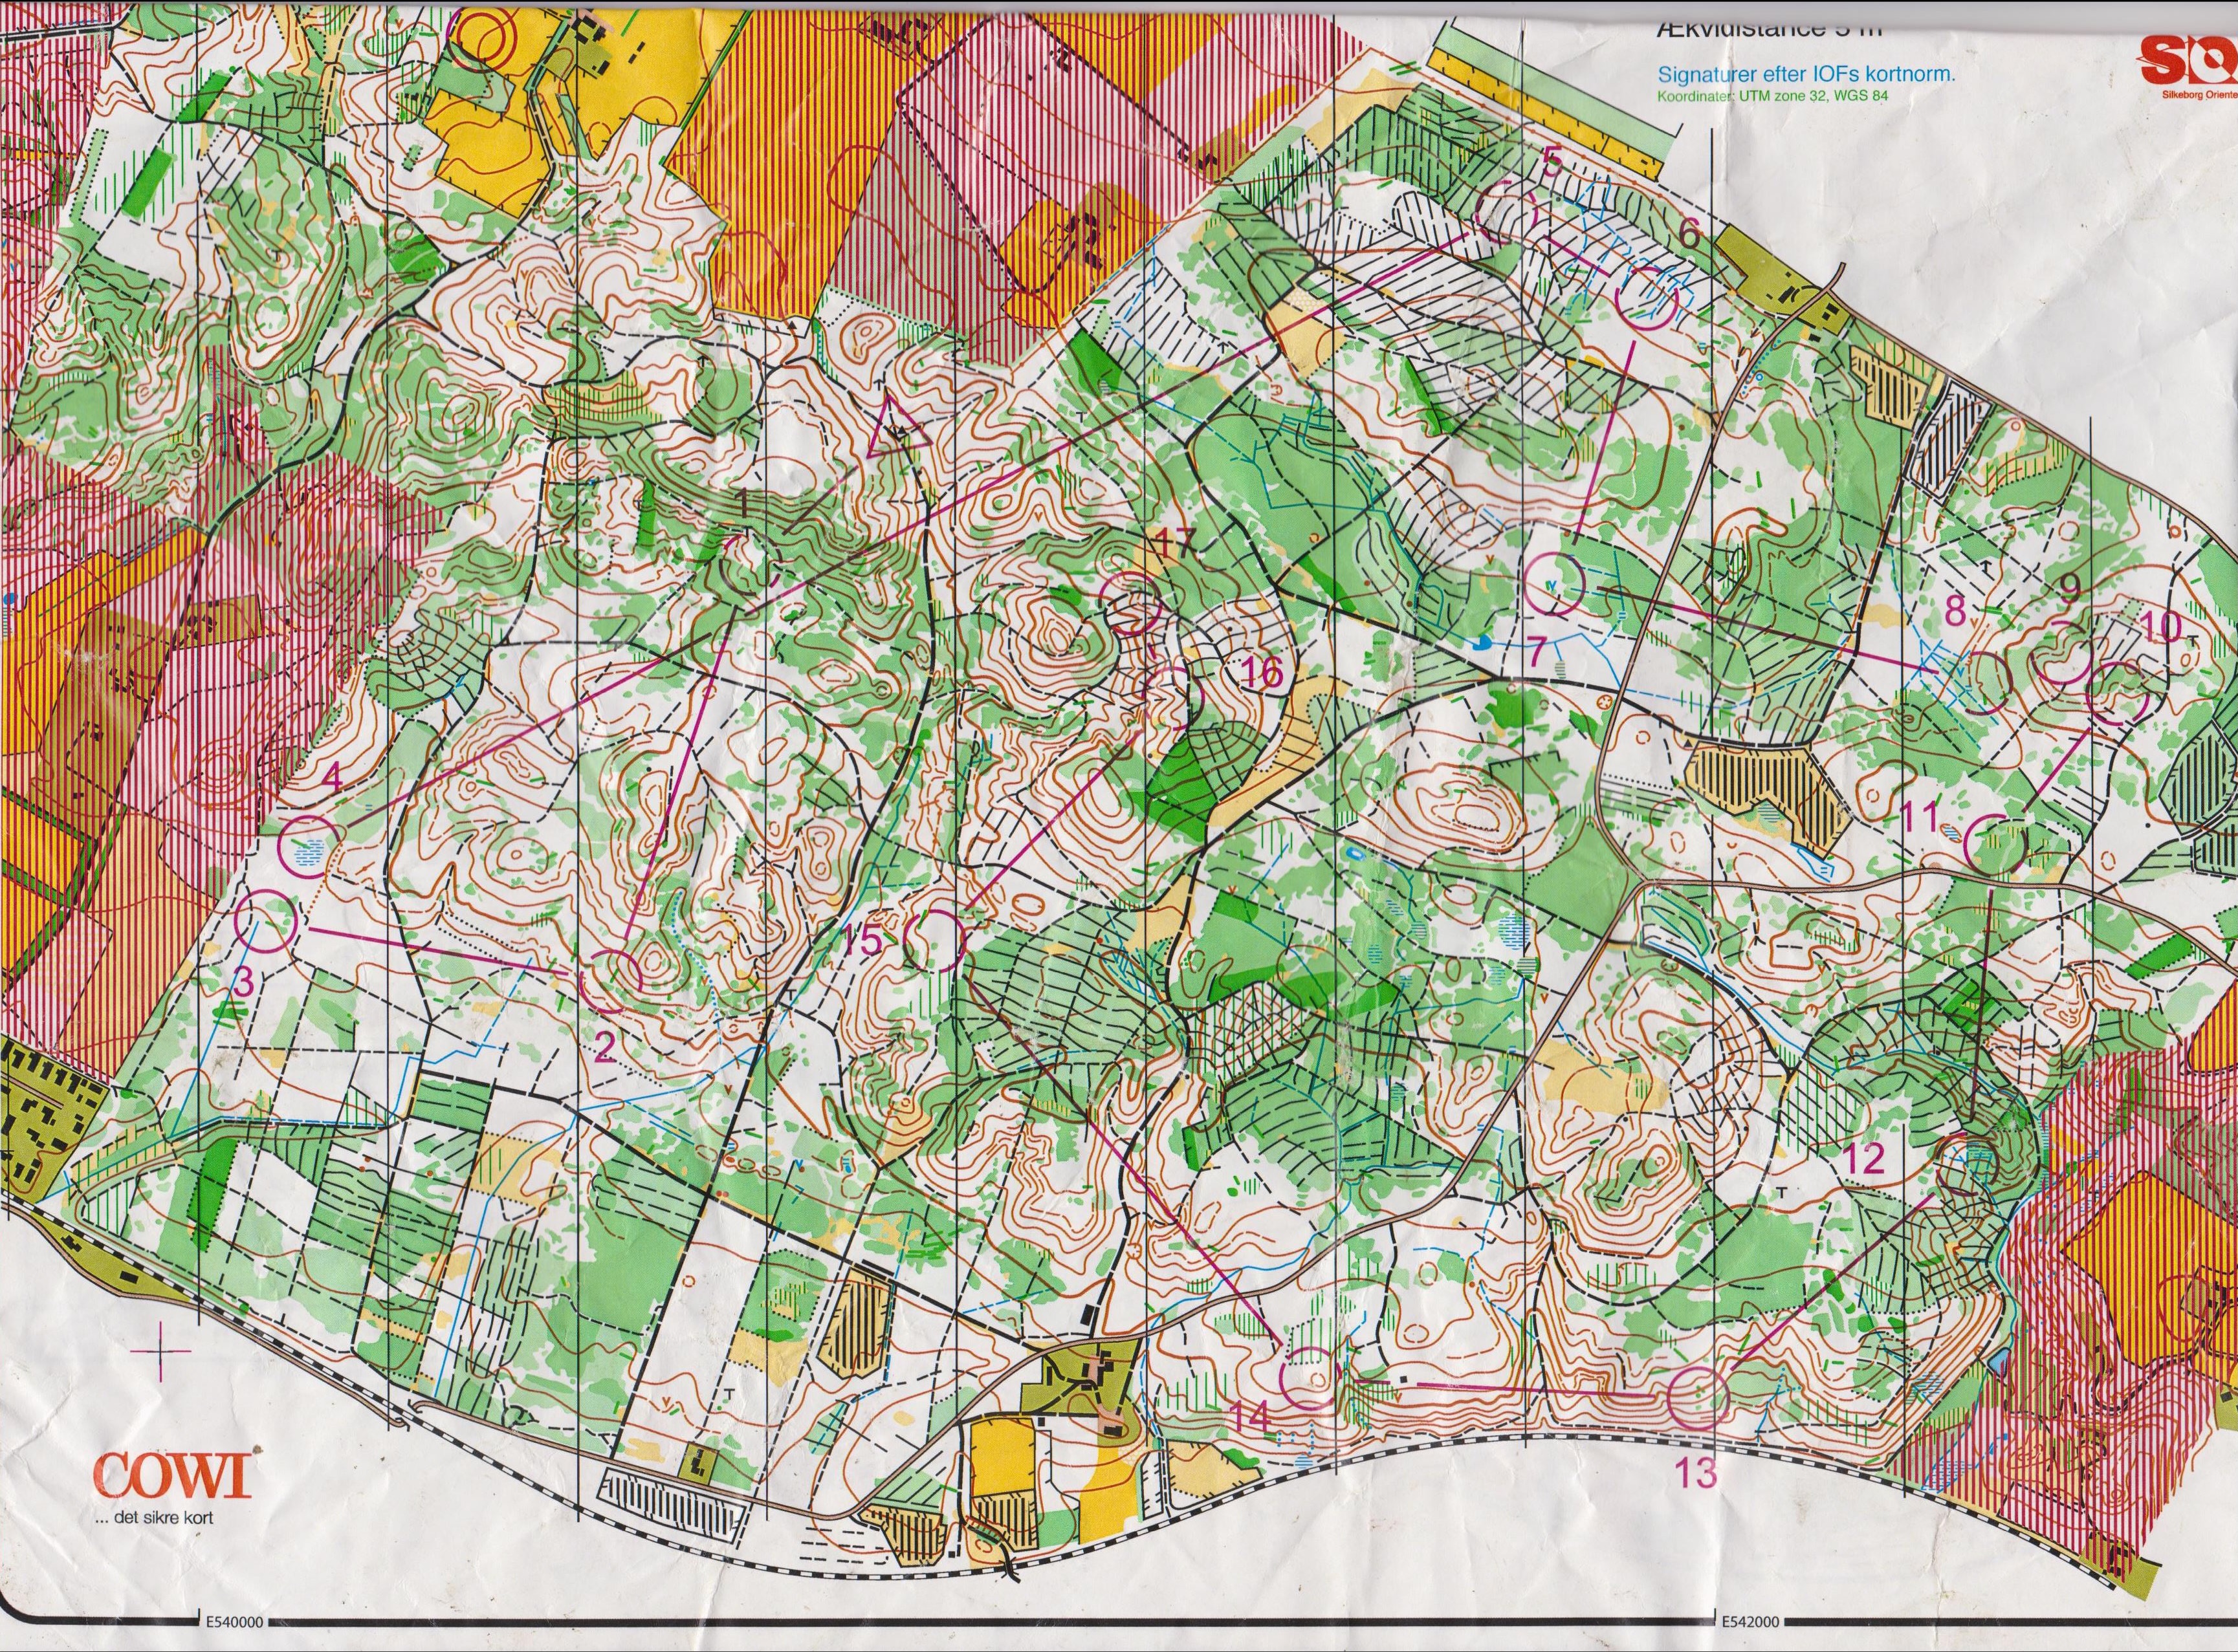2238x1652 pixels.
Task: Click the text 'Signaturer efter IOFs kortnorm.'
Action: click(1806, 74)
